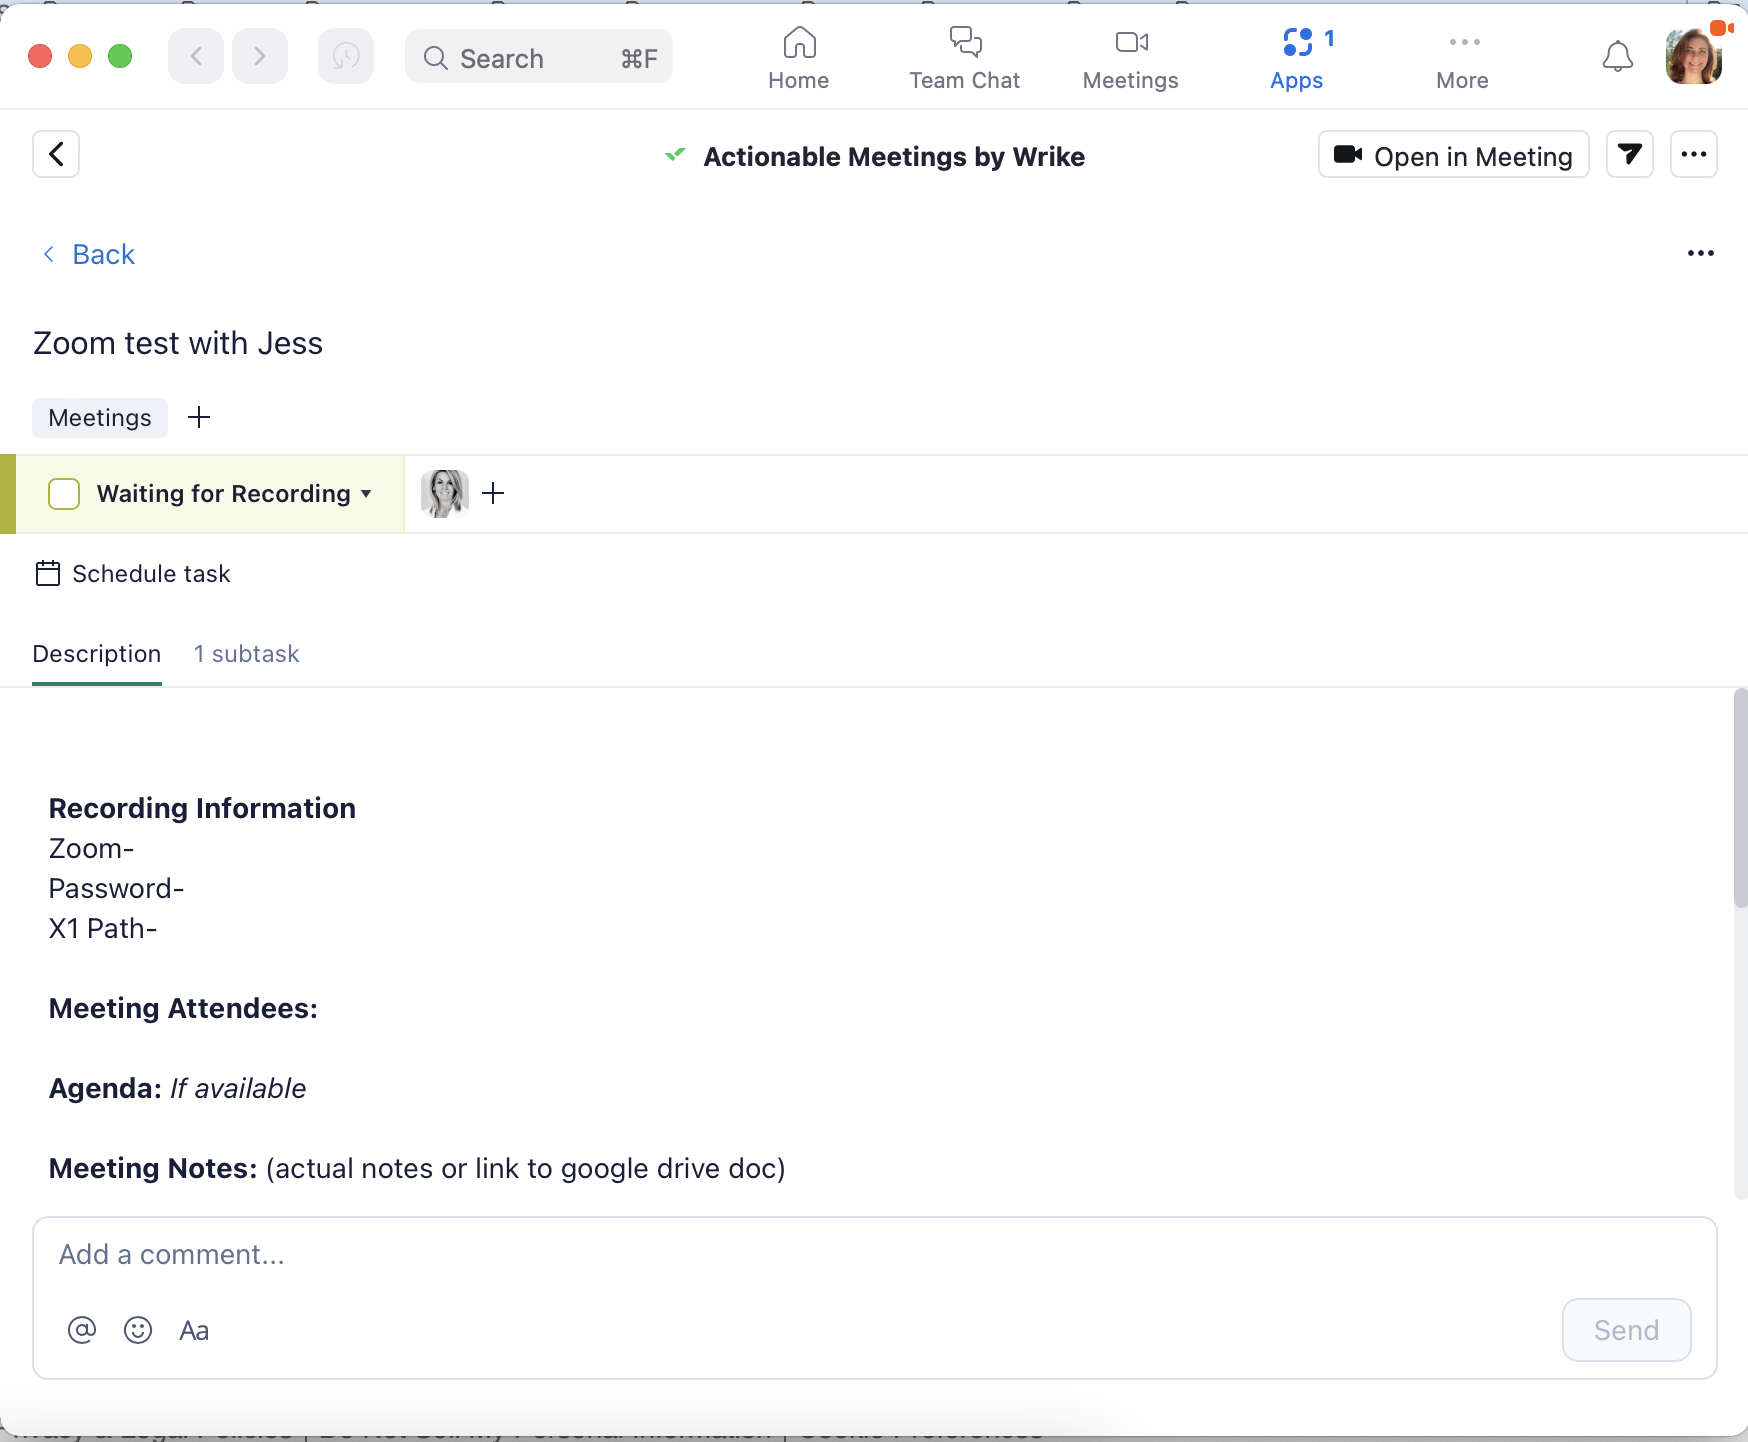Click the notifications bell icon
1748x1442 pixels.
tap(1617, 57)
